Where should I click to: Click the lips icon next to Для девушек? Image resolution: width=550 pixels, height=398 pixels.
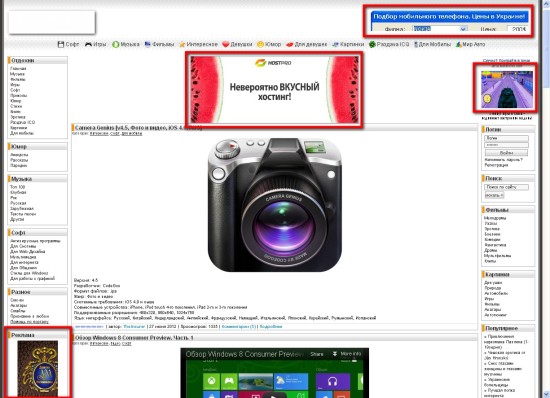coord(289,45)
